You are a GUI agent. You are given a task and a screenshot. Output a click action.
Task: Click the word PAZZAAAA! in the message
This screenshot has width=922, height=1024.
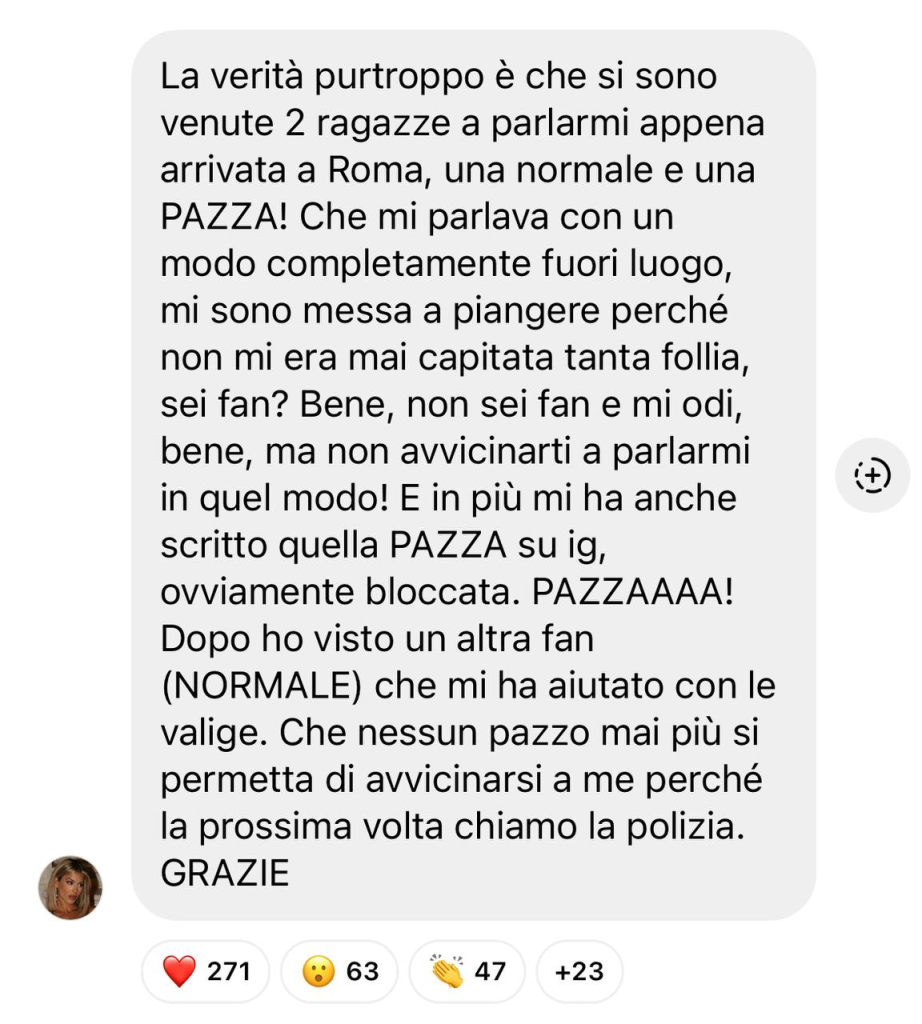click(x=633, y=592)
